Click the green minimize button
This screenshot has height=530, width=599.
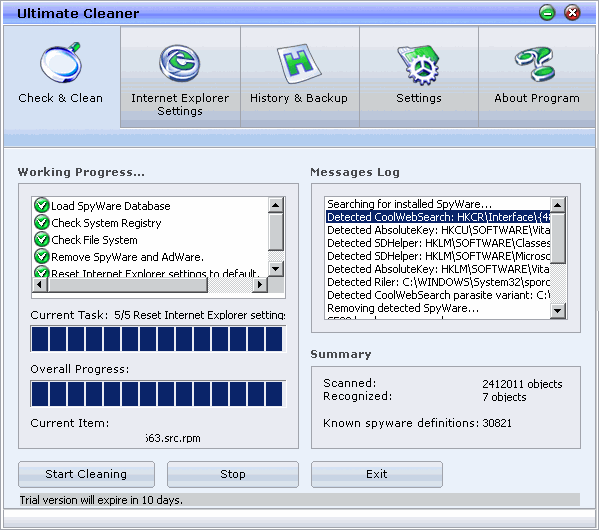click(x=547, y=13)
